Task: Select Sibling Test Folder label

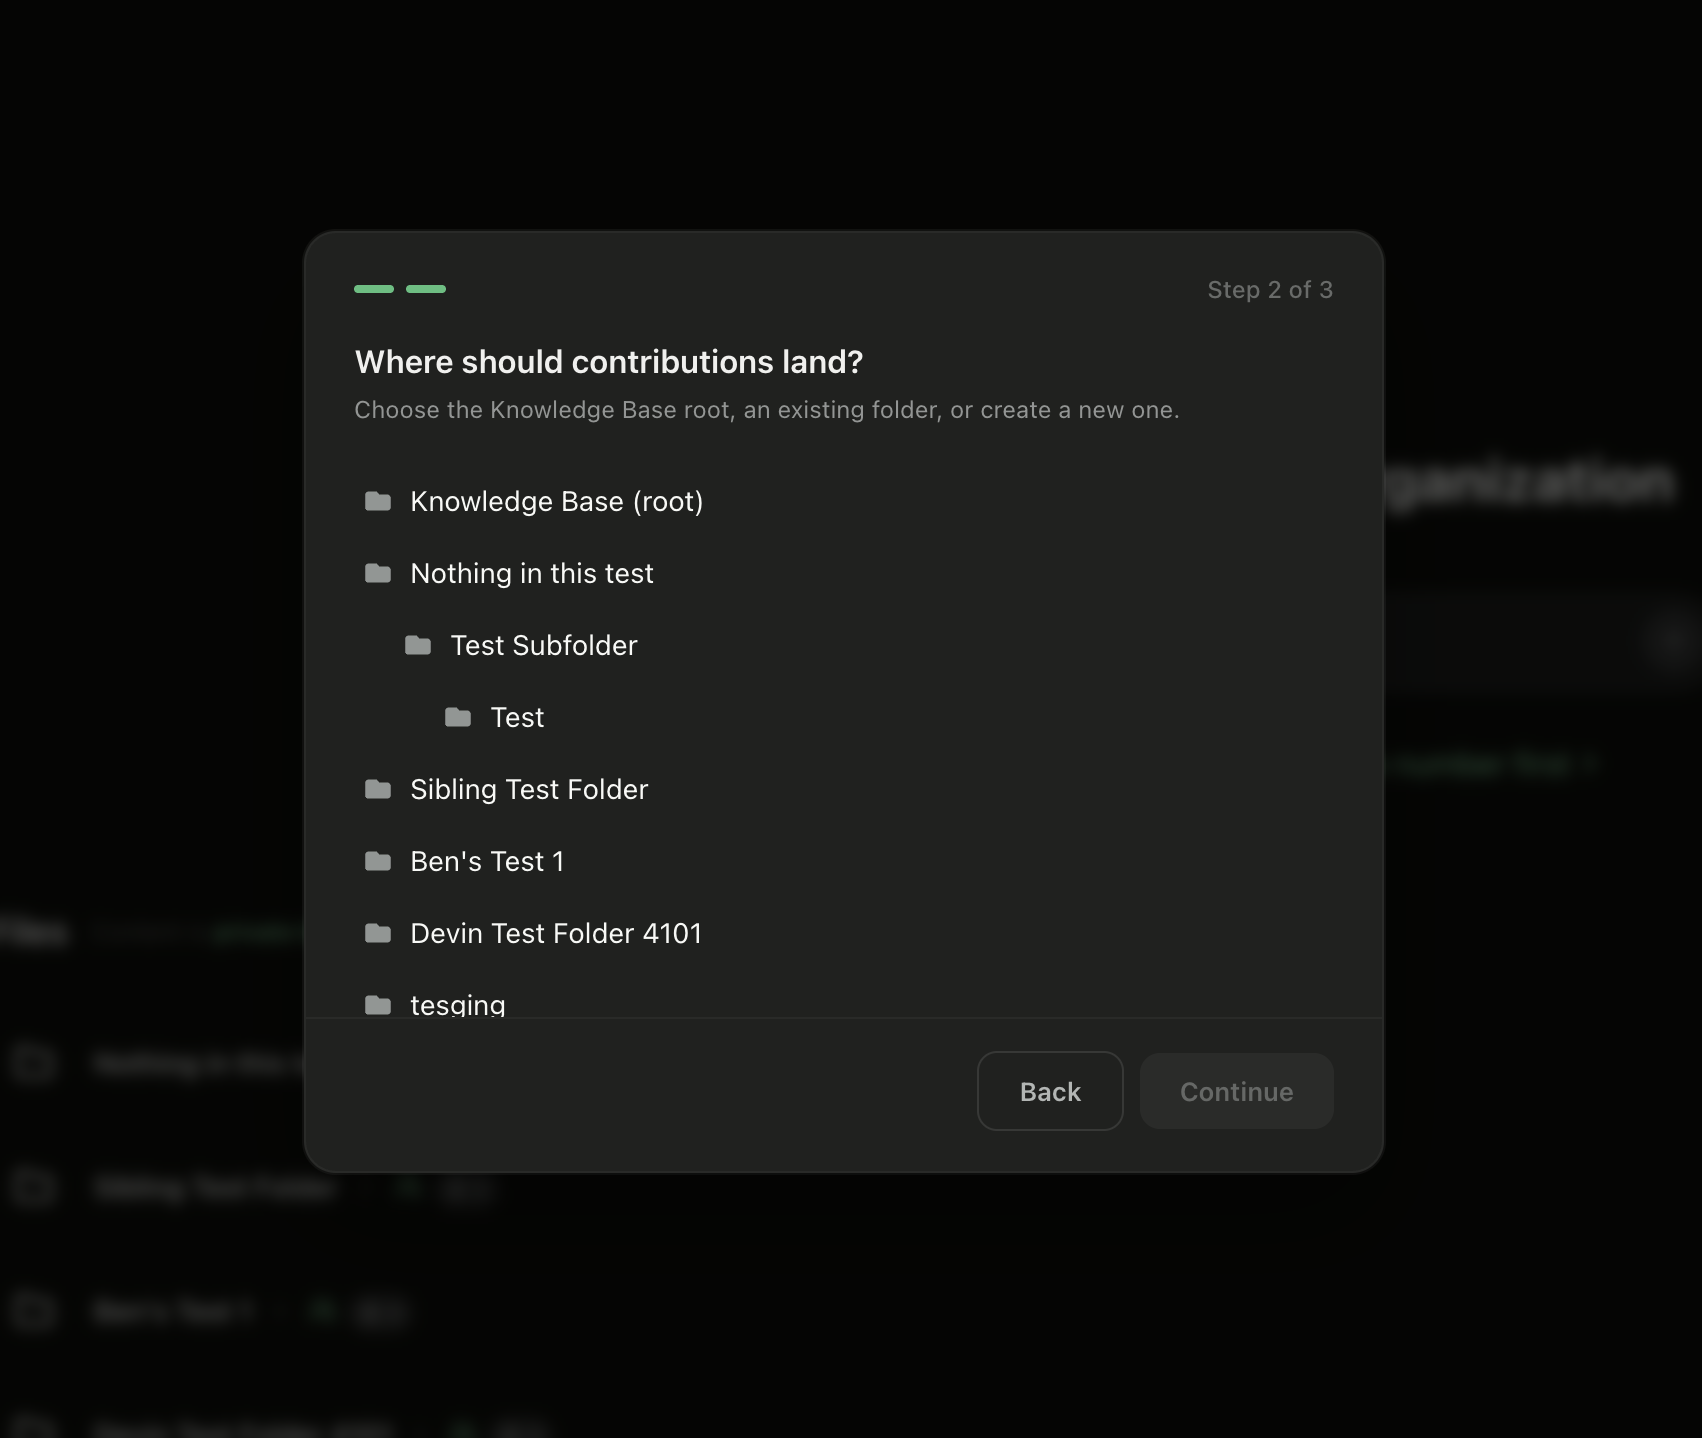Action: point(529,789)
